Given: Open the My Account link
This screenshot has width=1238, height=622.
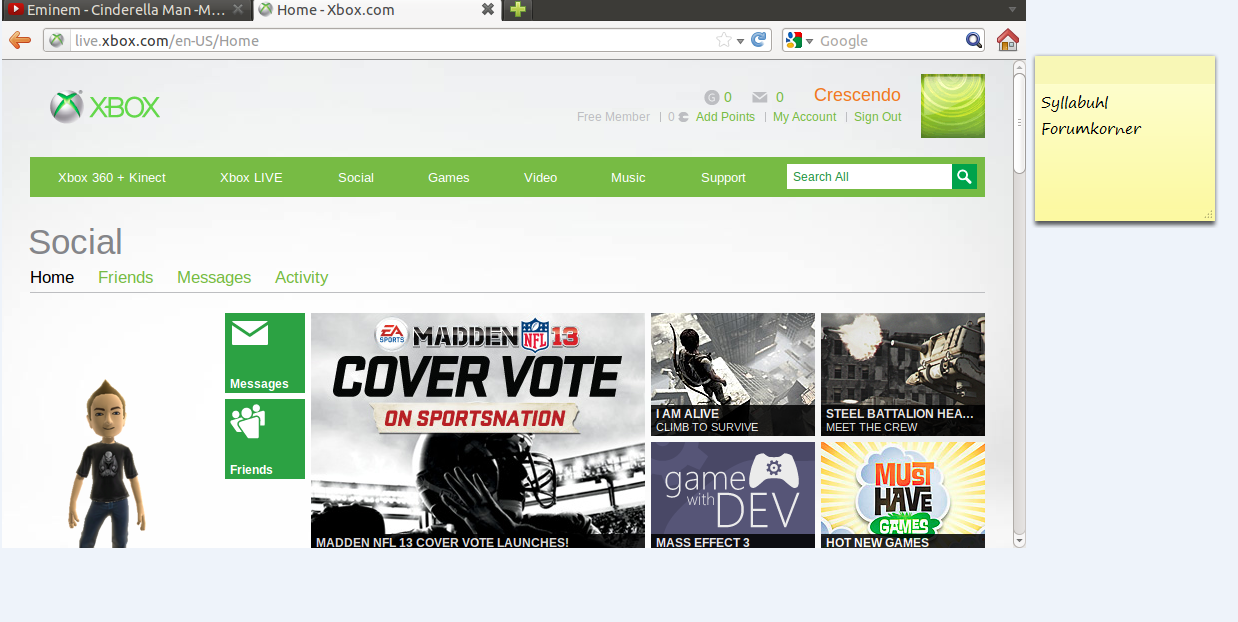Looking at the screenshot, I should [805, 117].
